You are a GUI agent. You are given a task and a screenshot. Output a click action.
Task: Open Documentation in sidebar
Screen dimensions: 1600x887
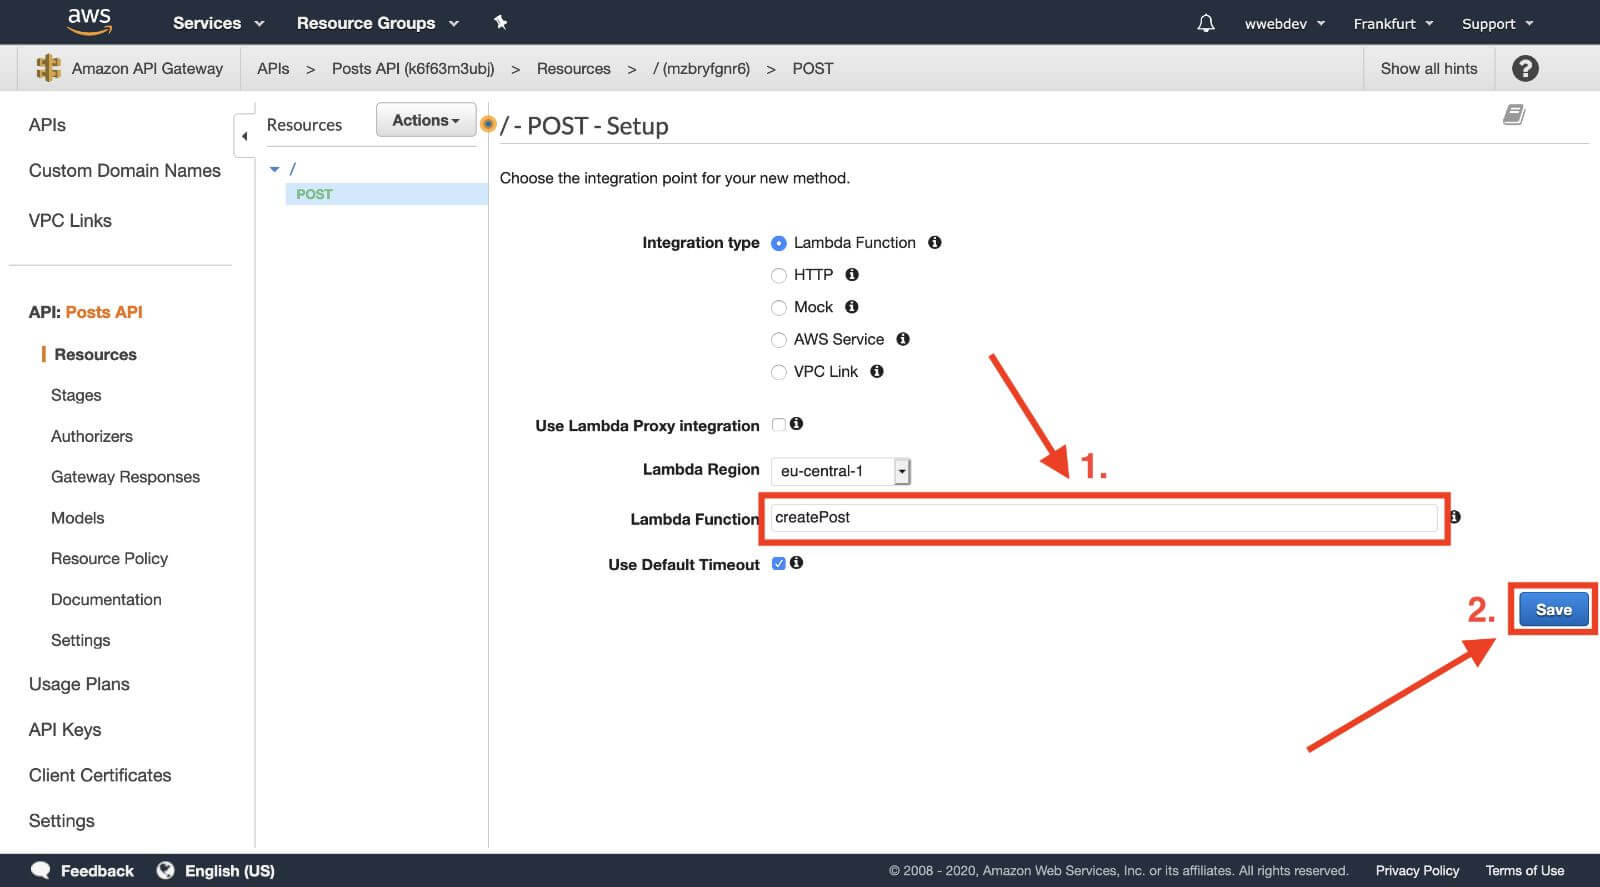tap(106, 599)
